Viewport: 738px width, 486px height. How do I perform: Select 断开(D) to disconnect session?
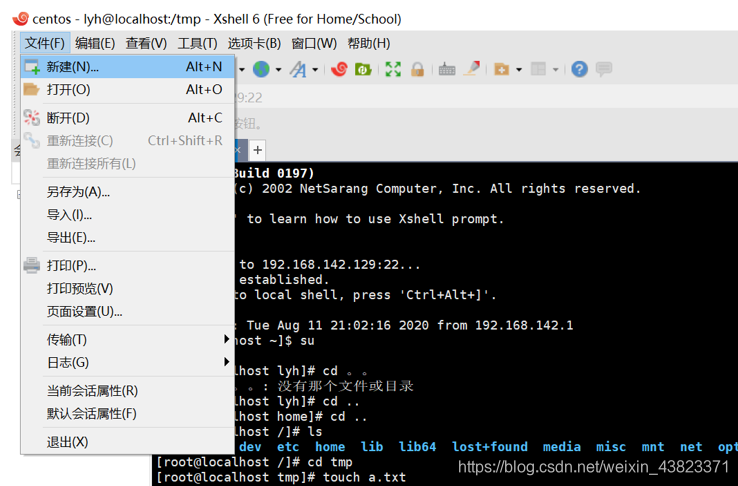[x=128, y=118]
